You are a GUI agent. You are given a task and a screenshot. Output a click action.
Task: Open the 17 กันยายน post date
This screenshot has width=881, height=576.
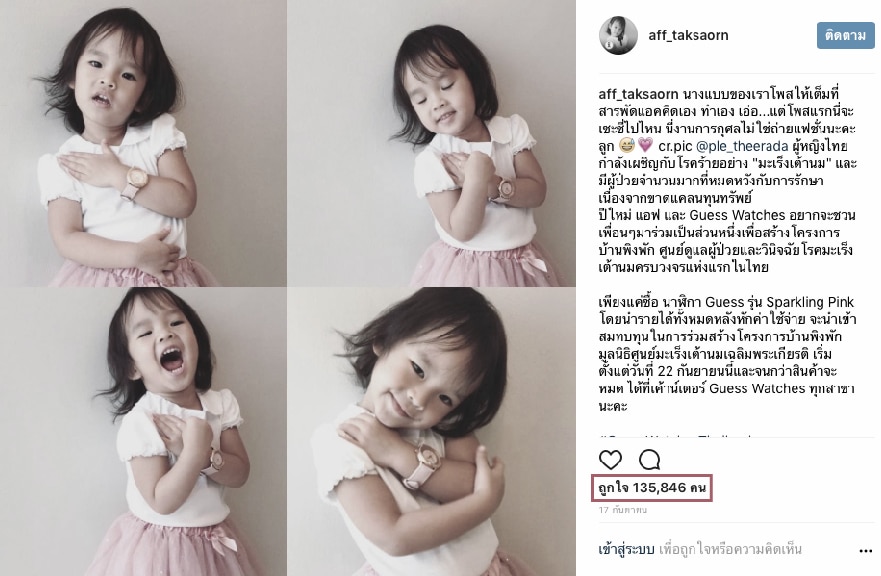(623, 510)
